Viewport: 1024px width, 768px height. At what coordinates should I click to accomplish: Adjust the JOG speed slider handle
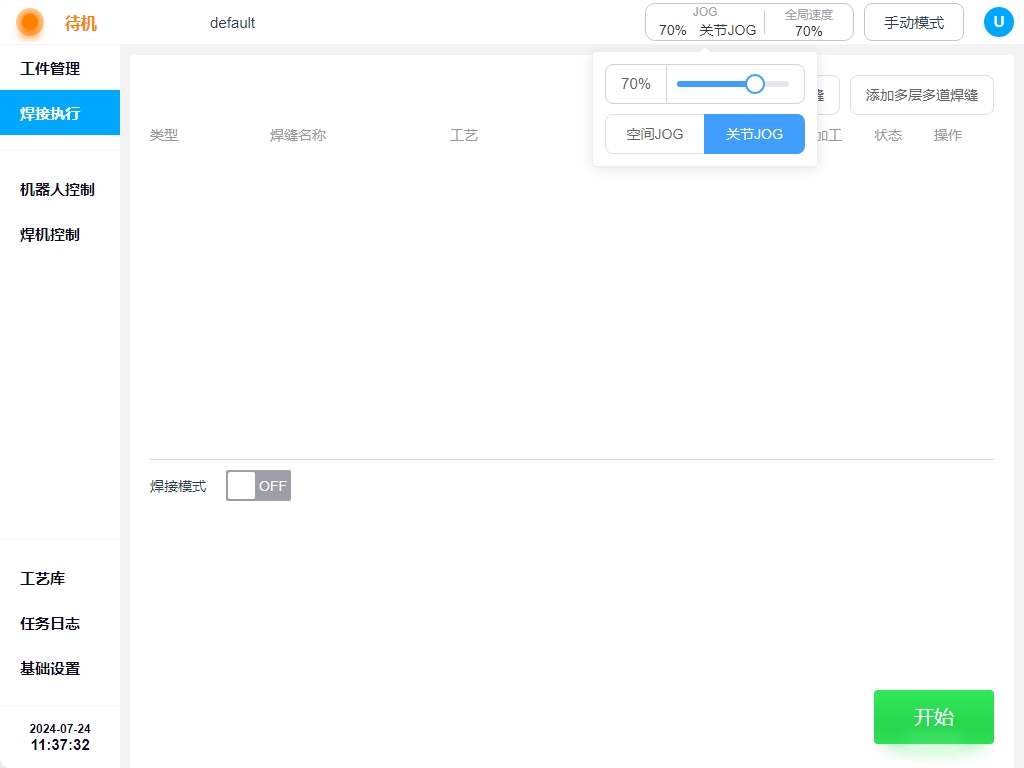pos(755,84)
